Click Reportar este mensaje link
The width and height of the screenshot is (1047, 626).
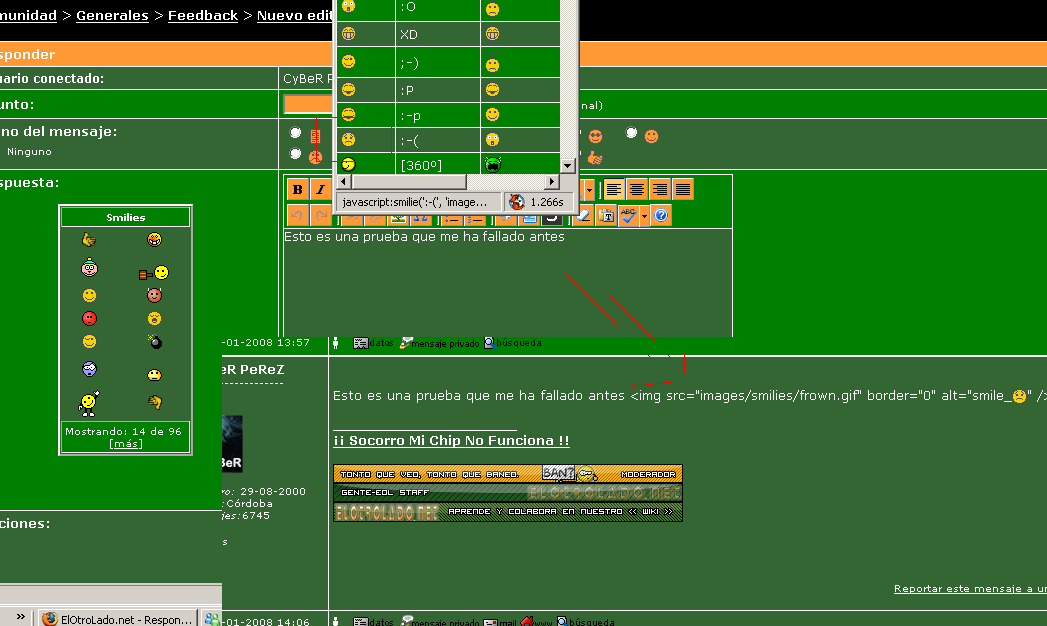[x=970, y=589]
